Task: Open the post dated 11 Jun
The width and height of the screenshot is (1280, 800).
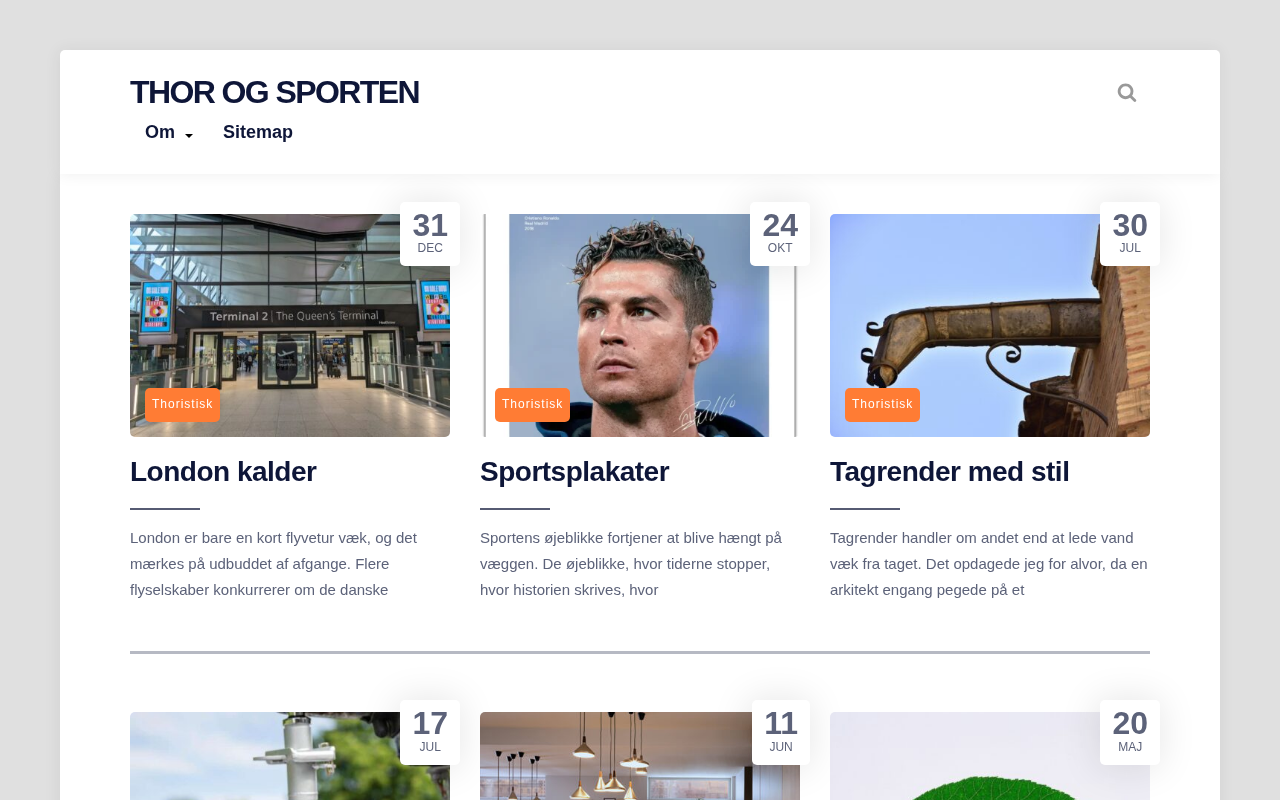Action: click(640, 756)
